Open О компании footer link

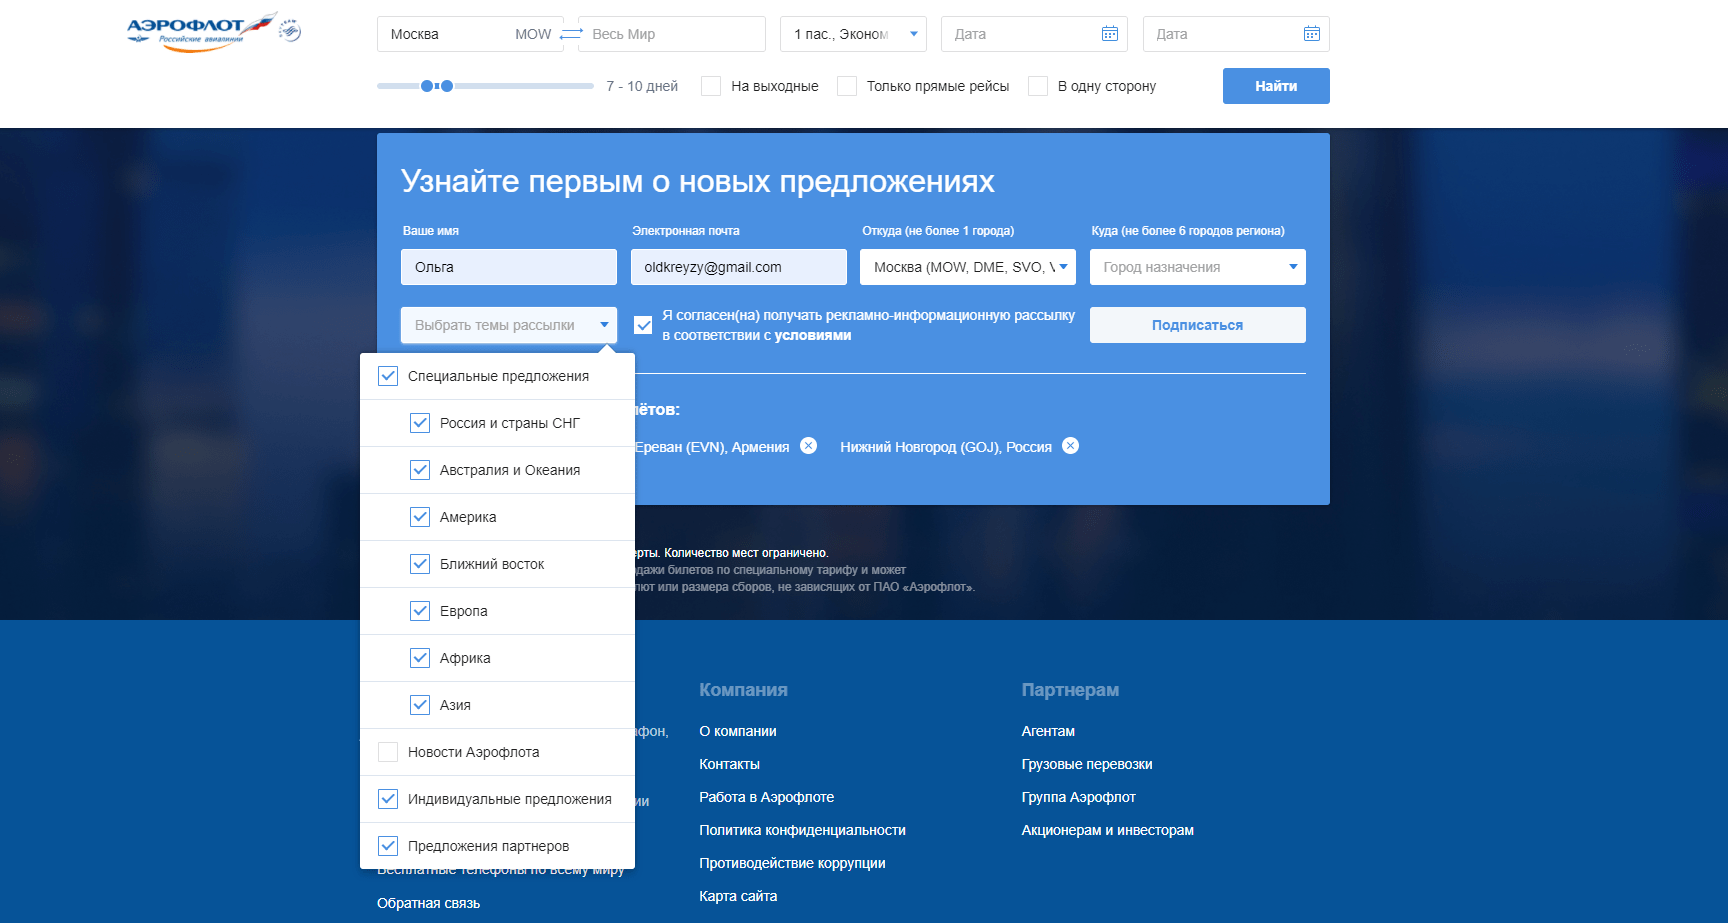point(738,731)
